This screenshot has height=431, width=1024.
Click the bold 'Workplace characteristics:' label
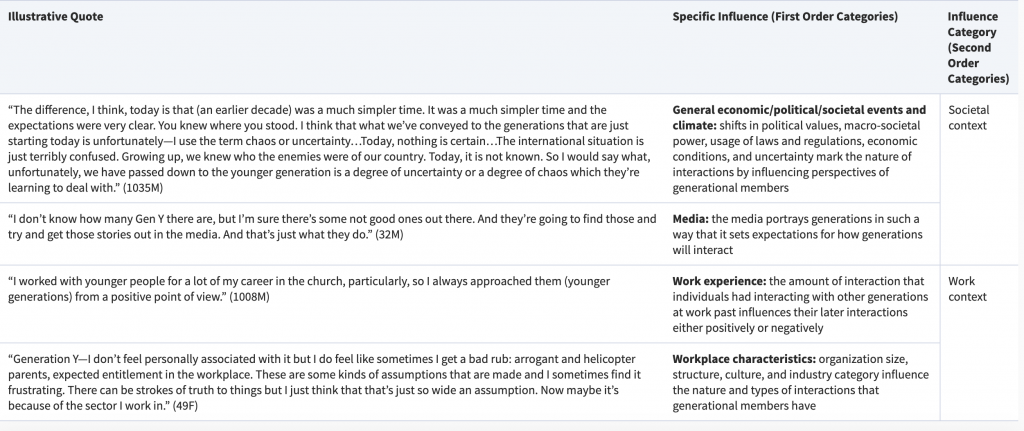744,359
